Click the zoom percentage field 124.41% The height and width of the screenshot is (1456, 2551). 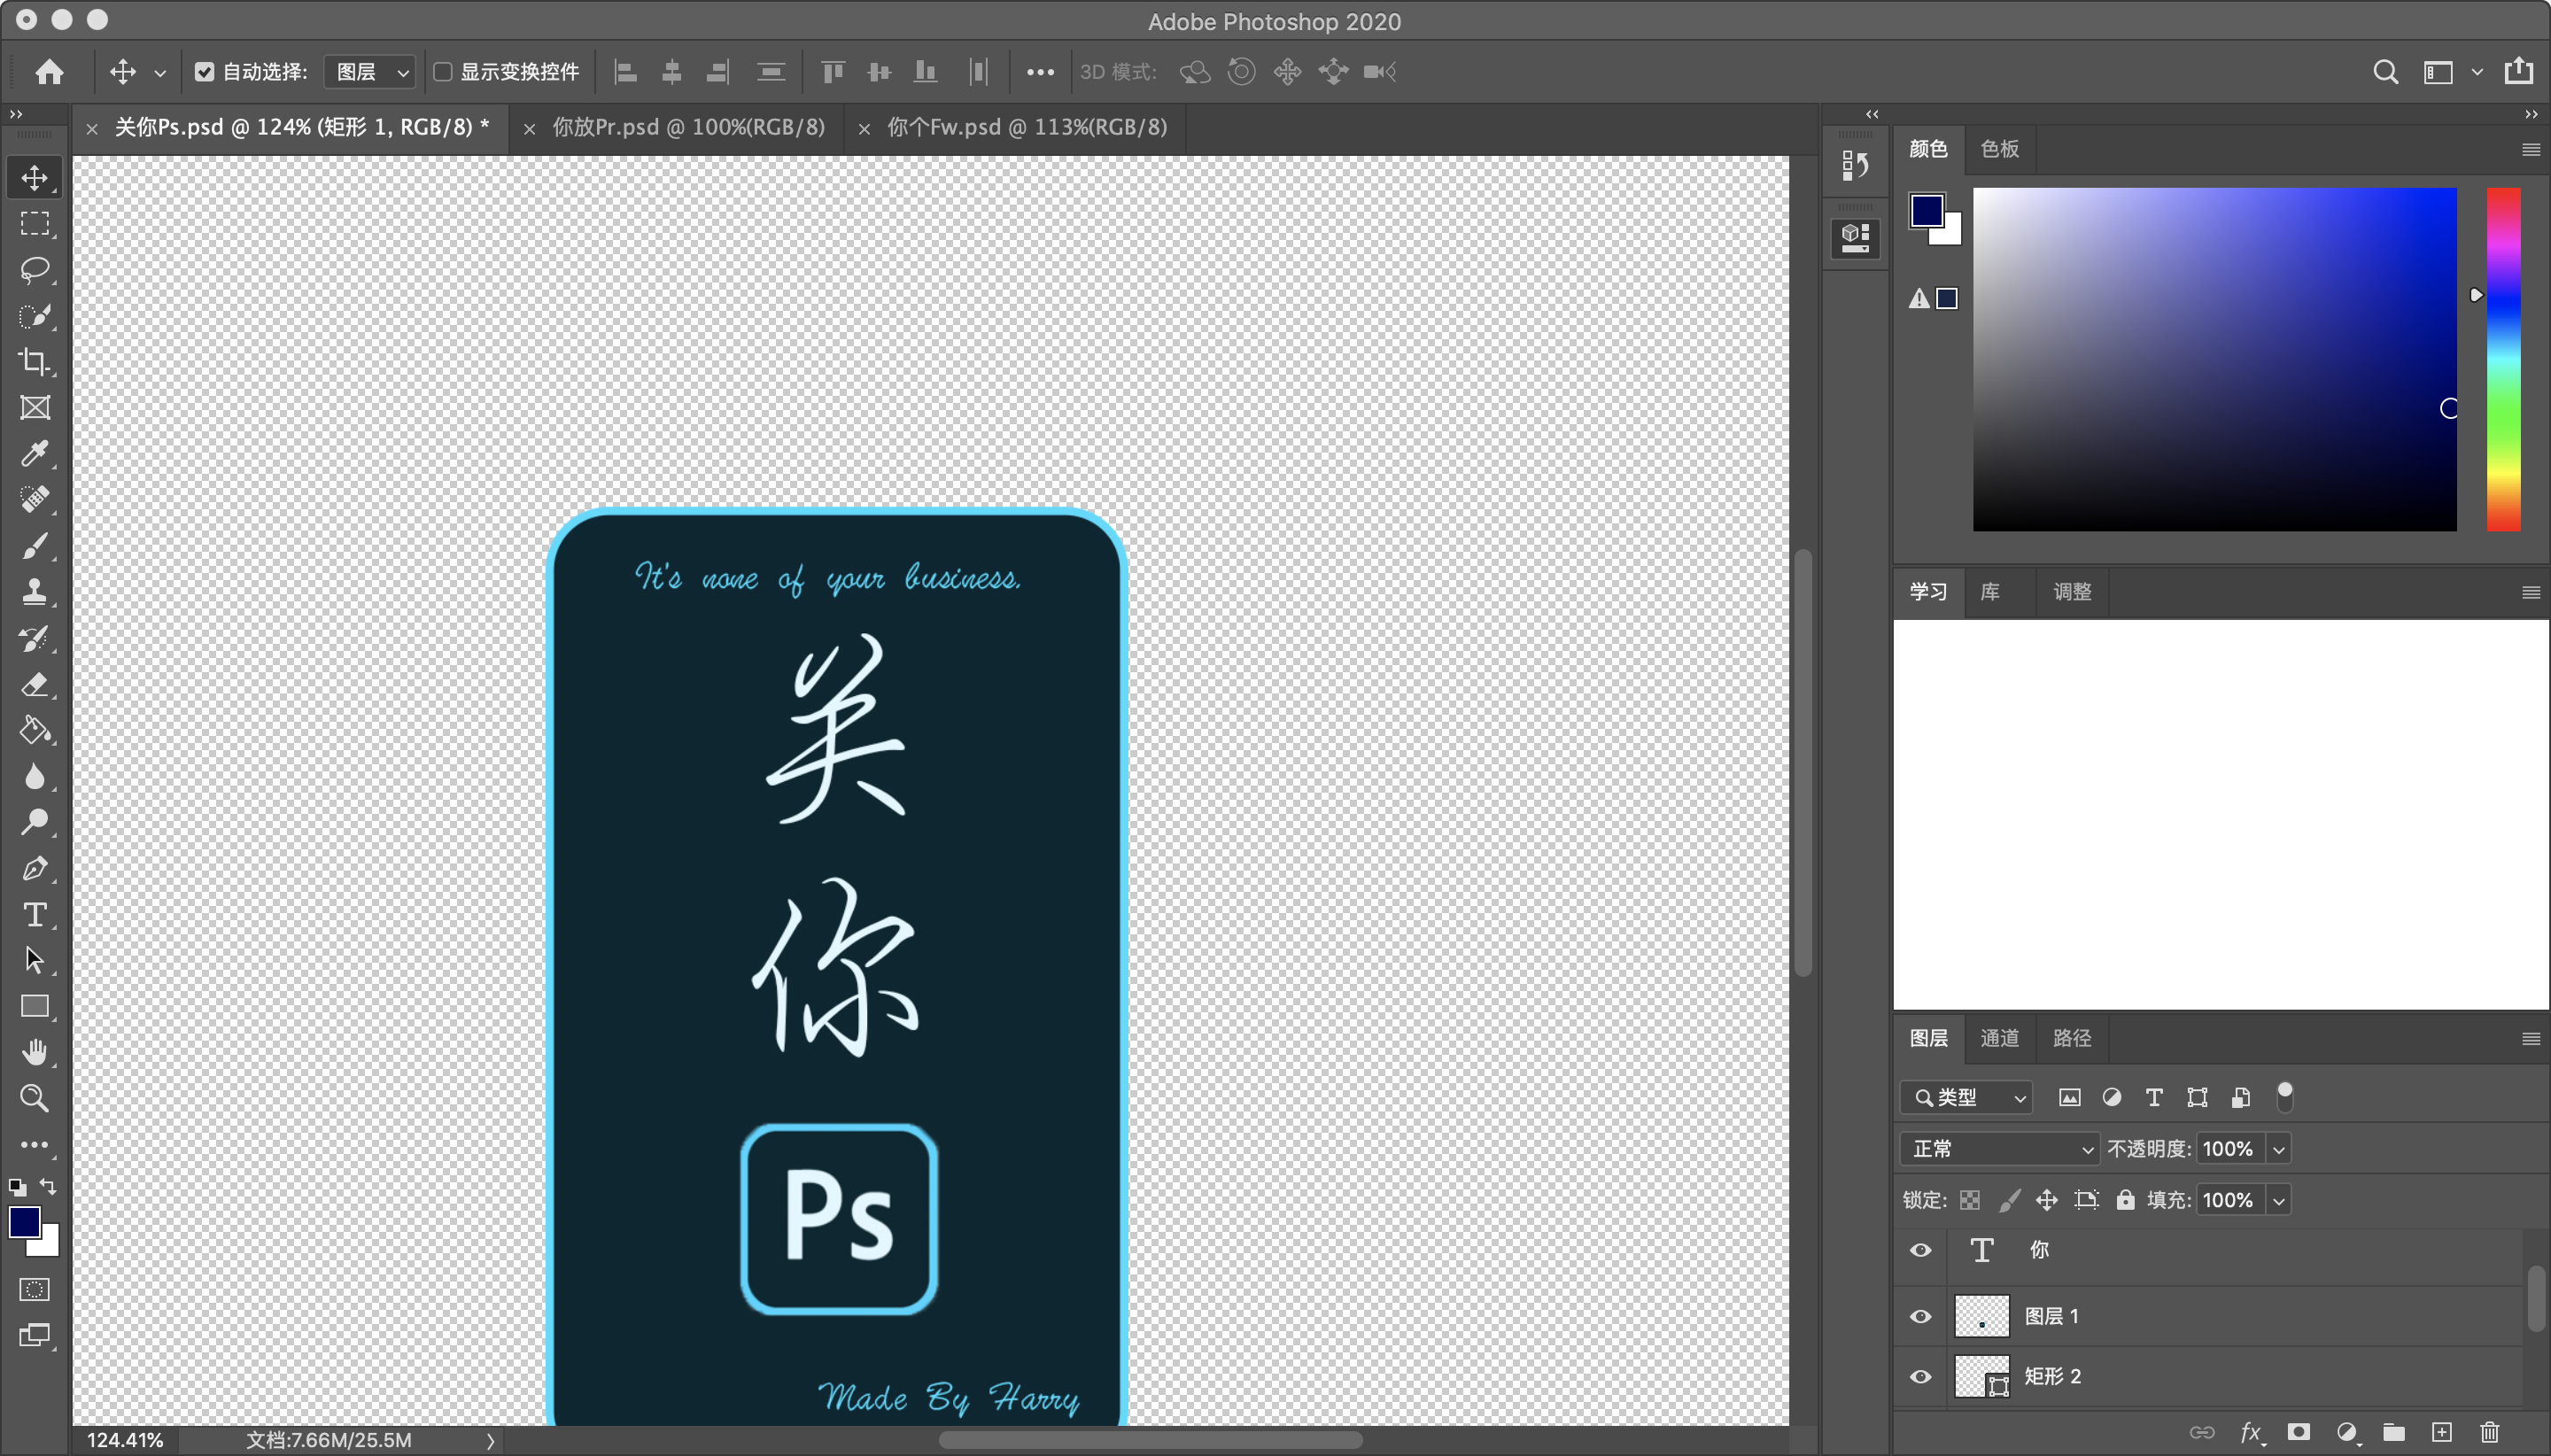click(125, 1440)
